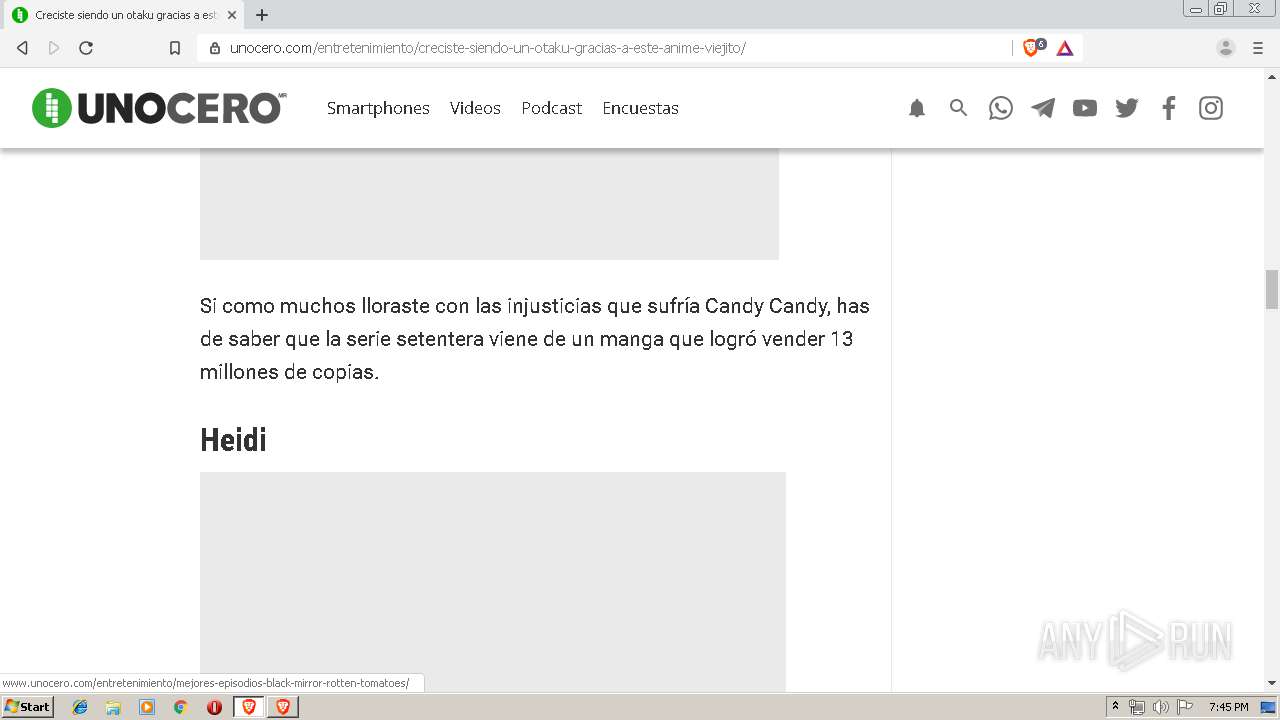Viewport: 1280px width, 720px height.
Task: Bookmark this page with the bookmark icon
Action: point(175,48)
